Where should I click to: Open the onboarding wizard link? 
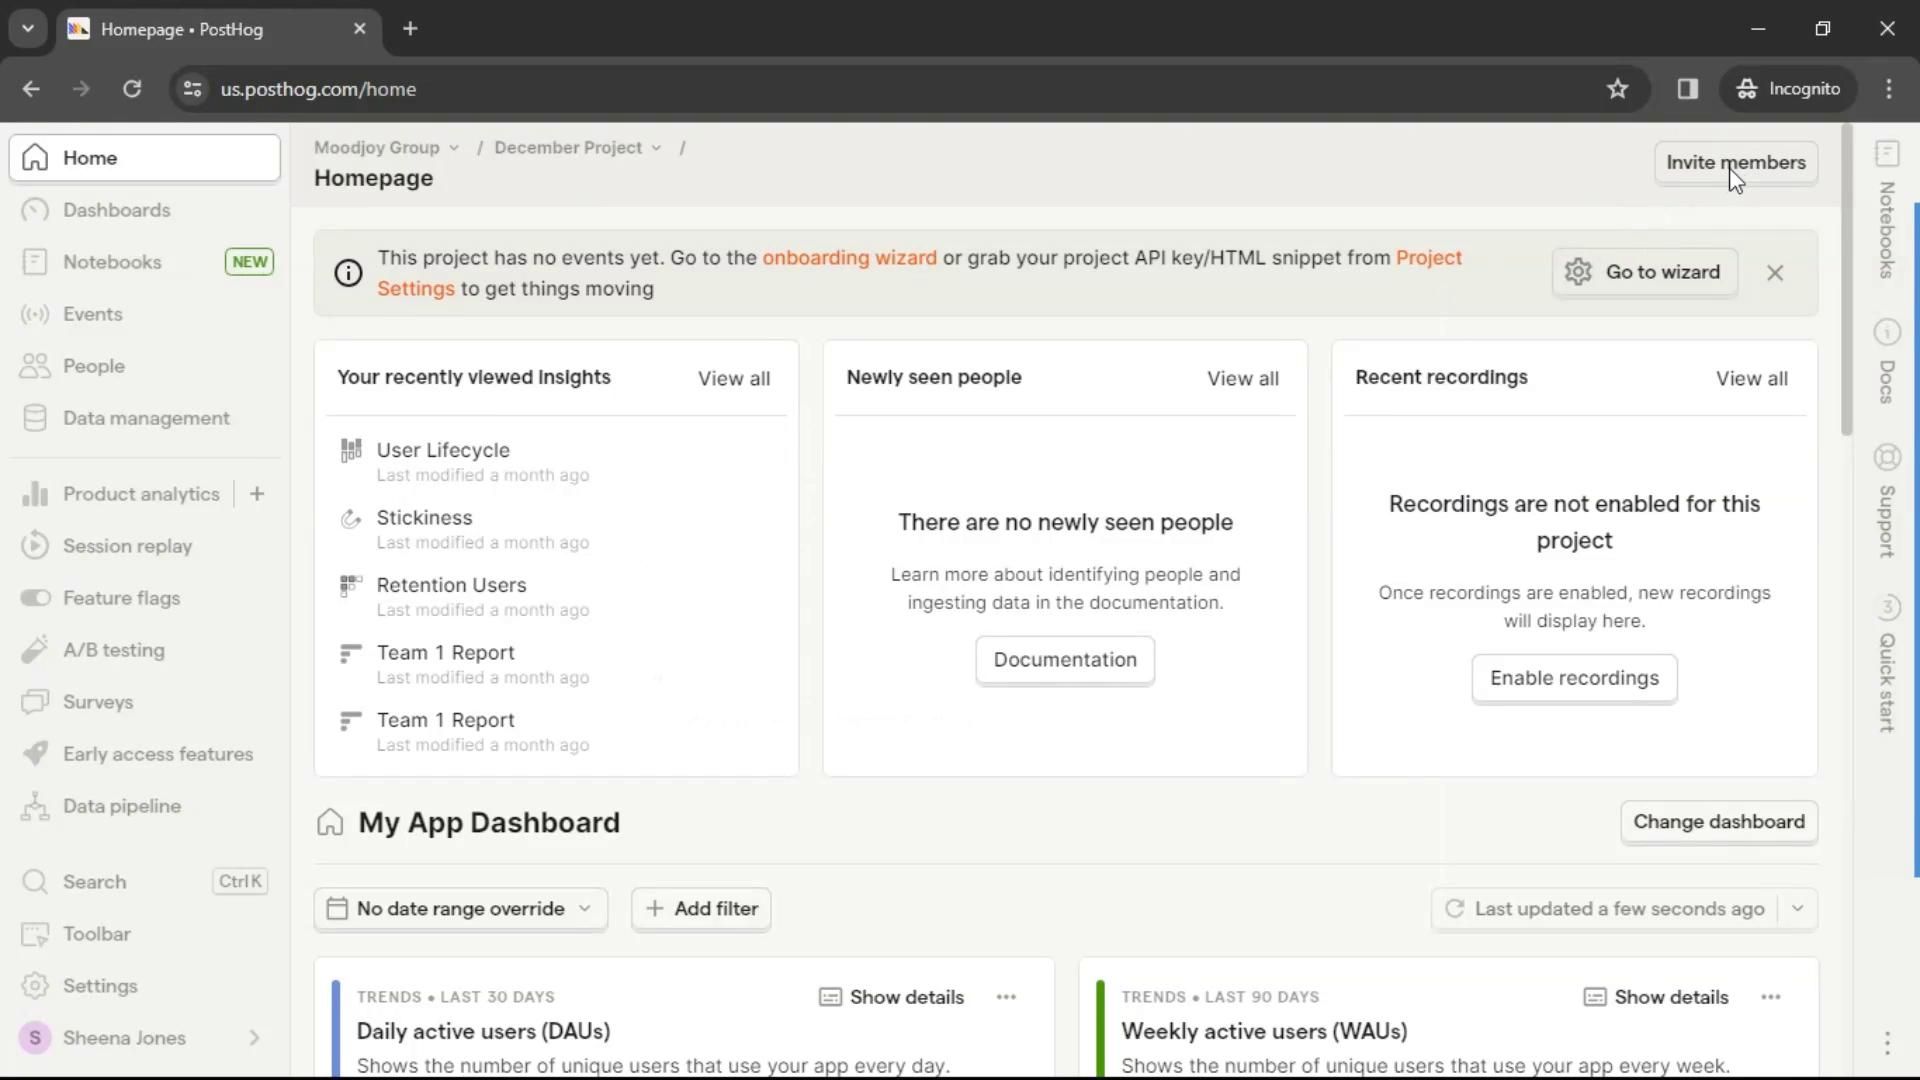coord(849,258)
